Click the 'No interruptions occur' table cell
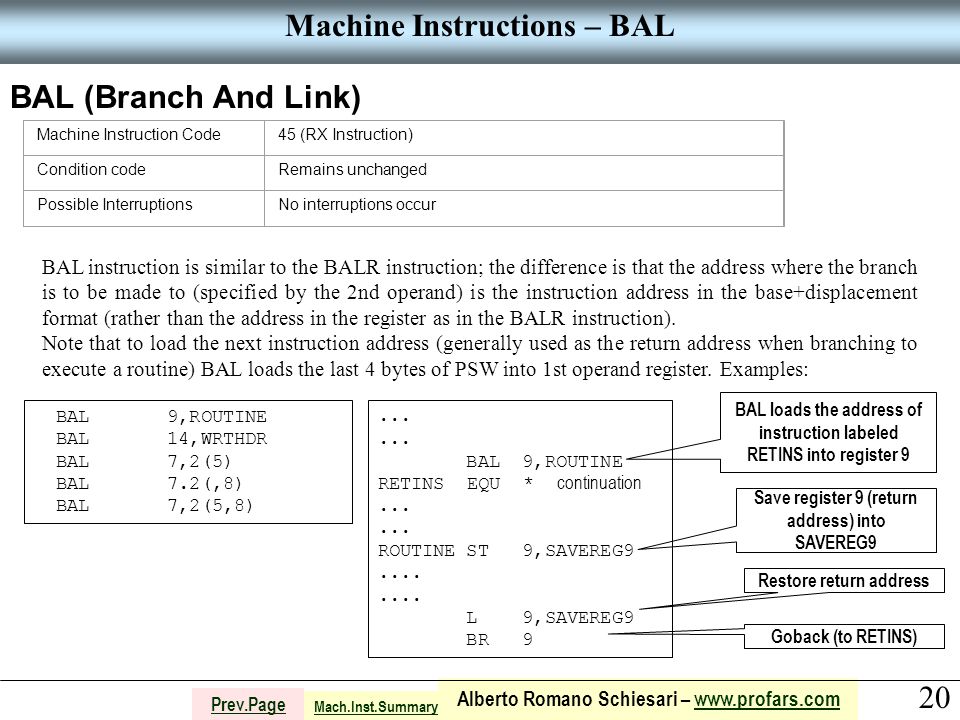 [524, 208]
